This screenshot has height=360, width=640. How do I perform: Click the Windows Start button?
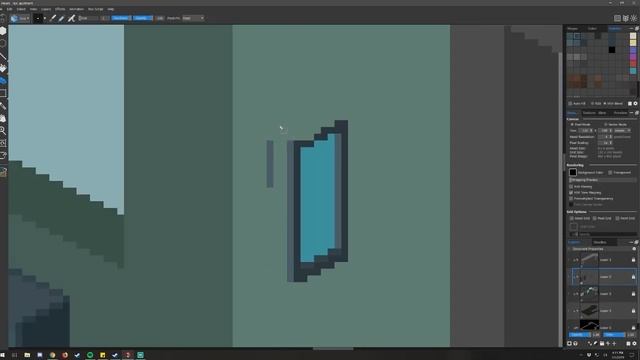tap(3, 355)
